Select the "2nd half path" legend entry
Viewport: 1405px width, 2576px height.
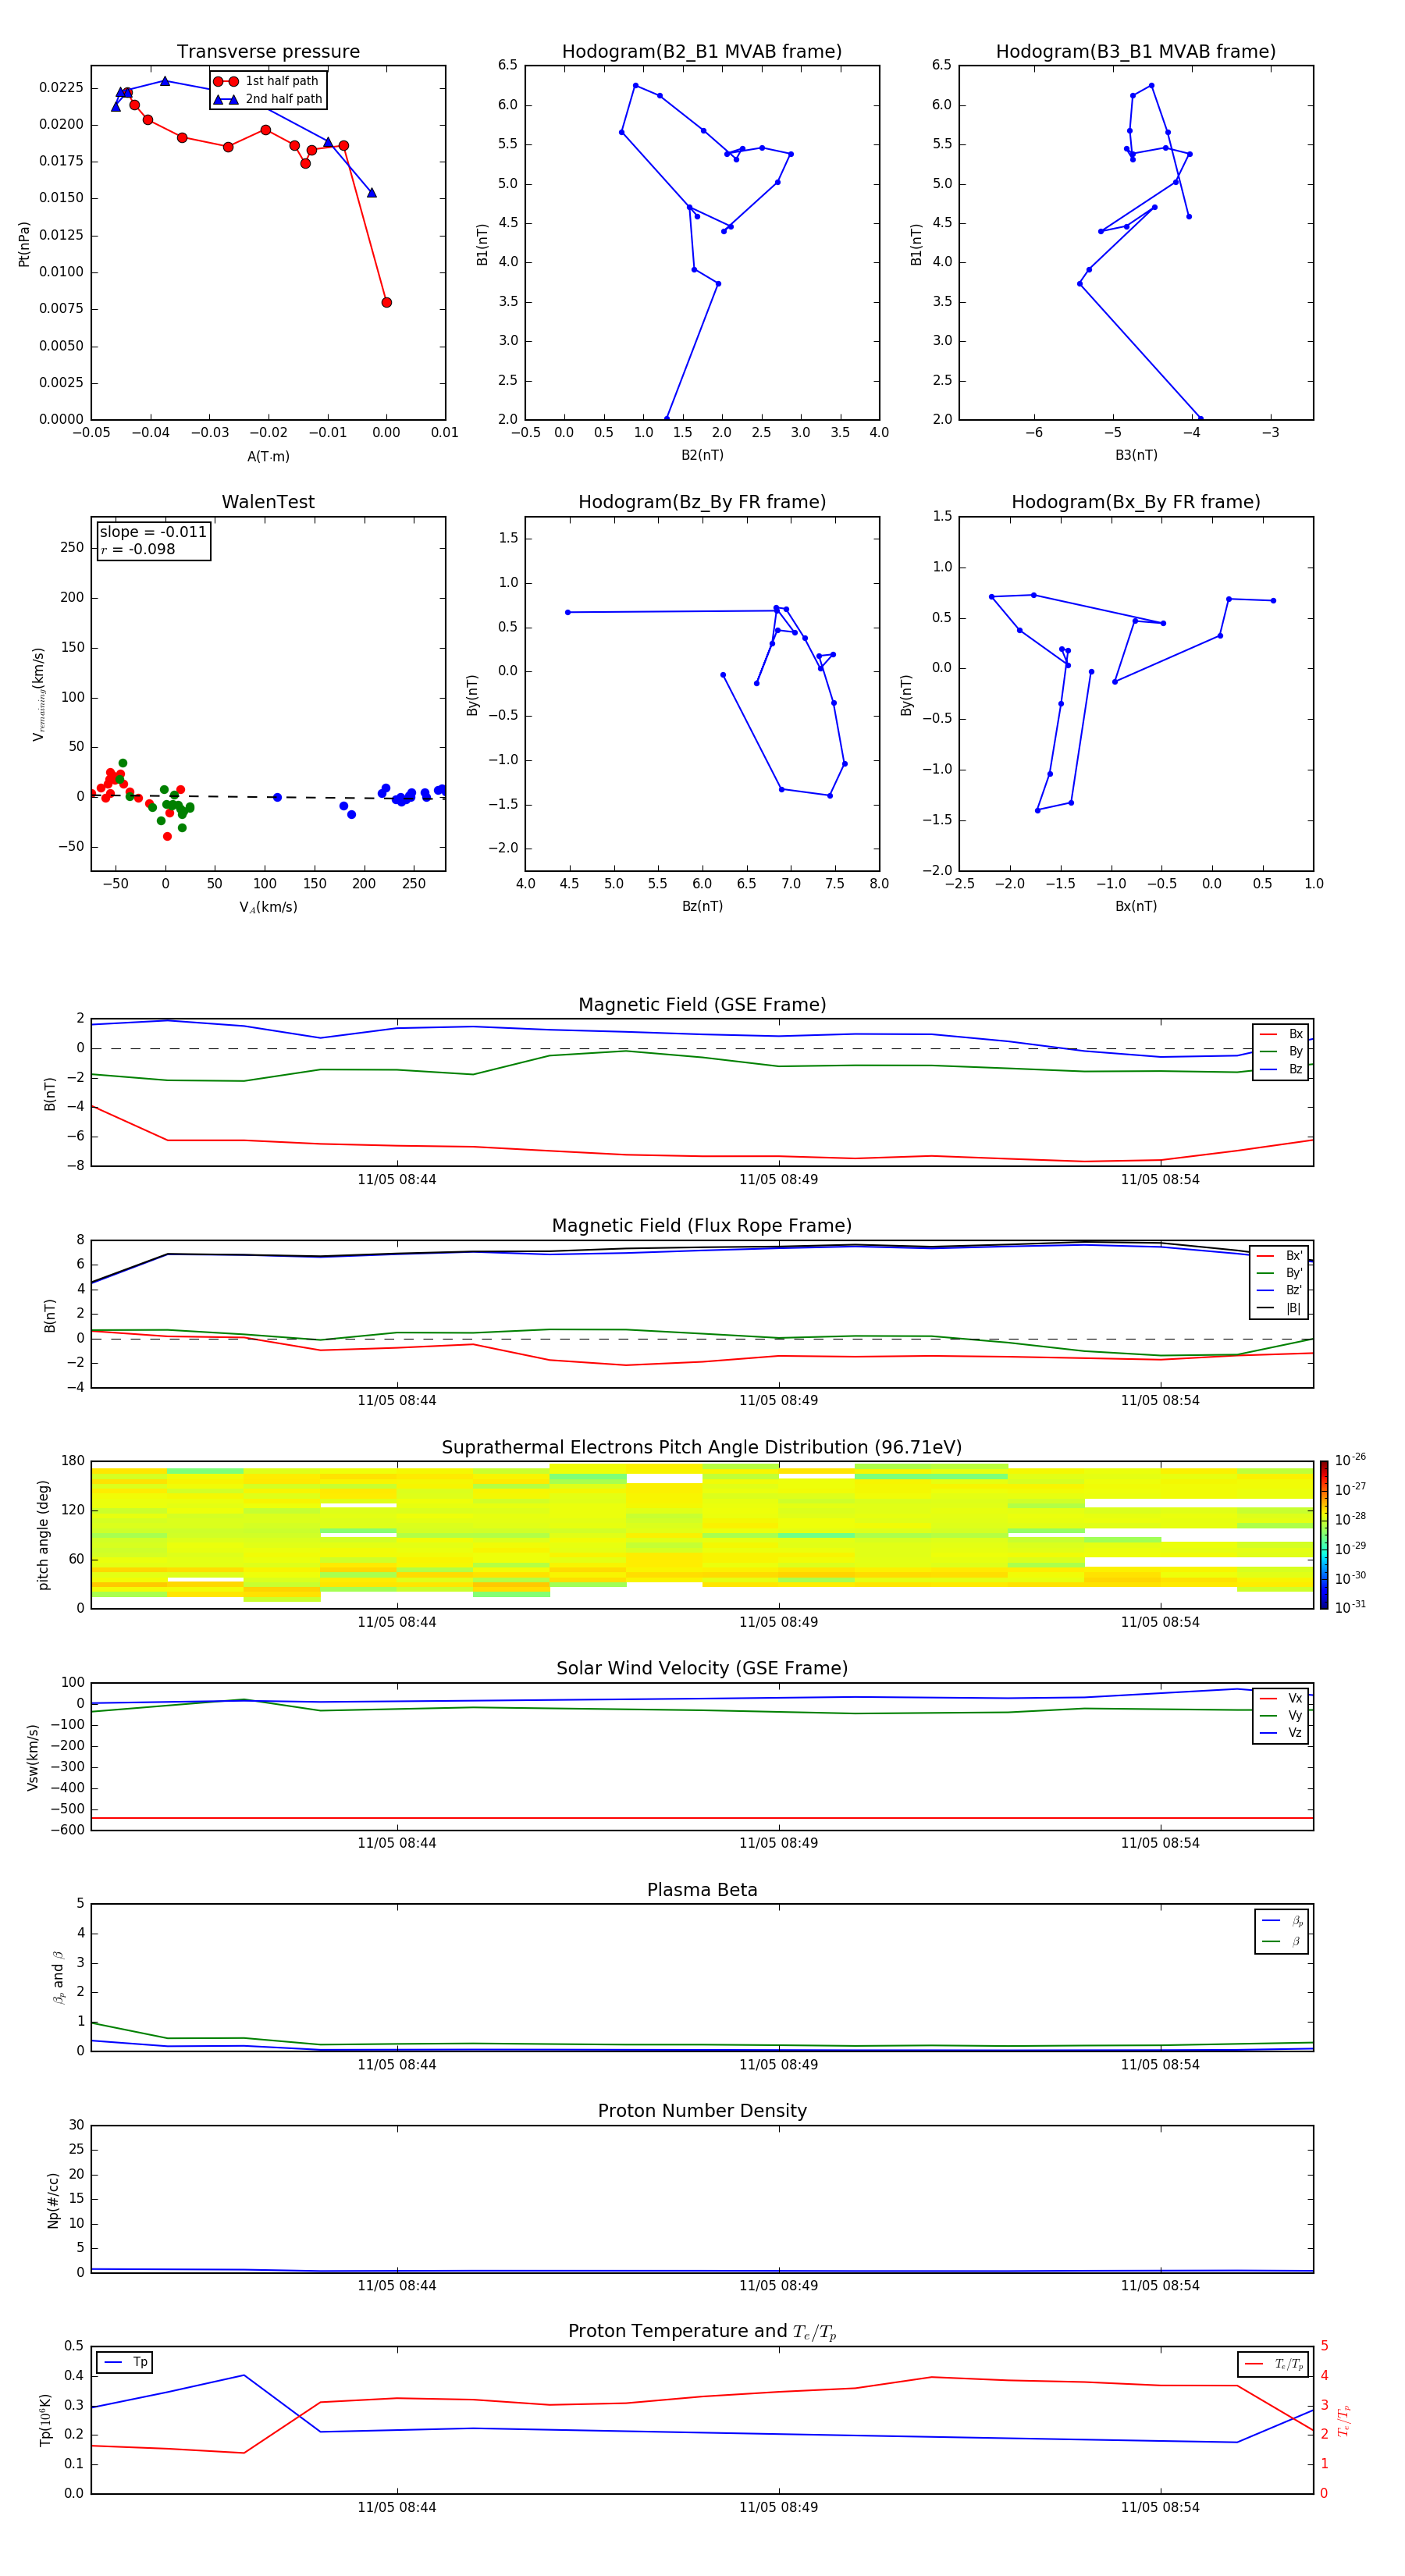(268, 99)
